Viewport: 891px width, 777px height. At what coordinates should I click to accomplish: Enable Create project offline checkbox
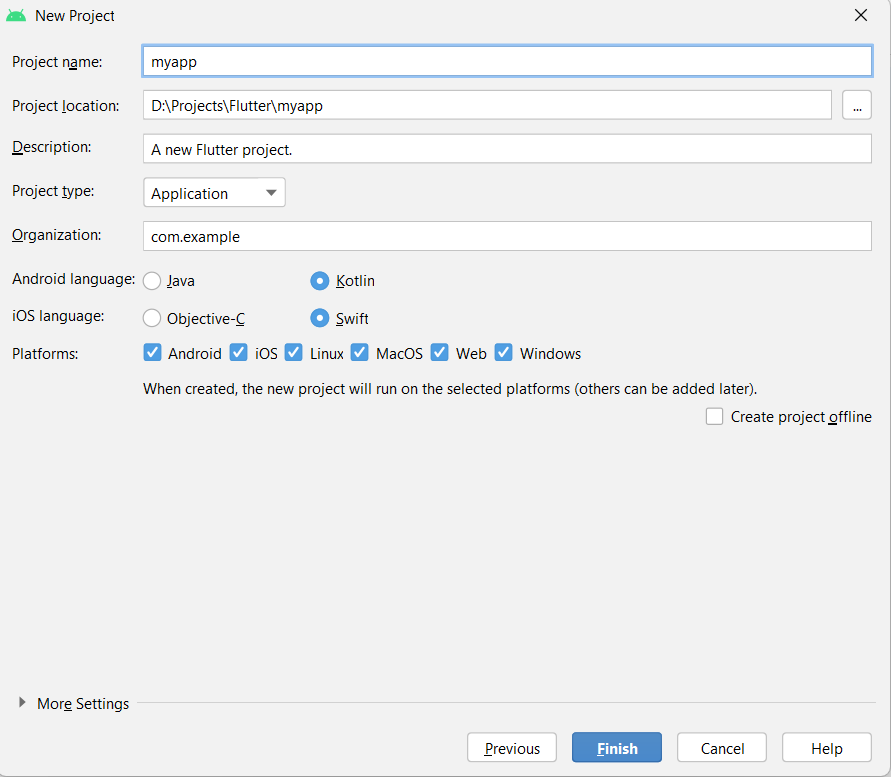[714, 417]
